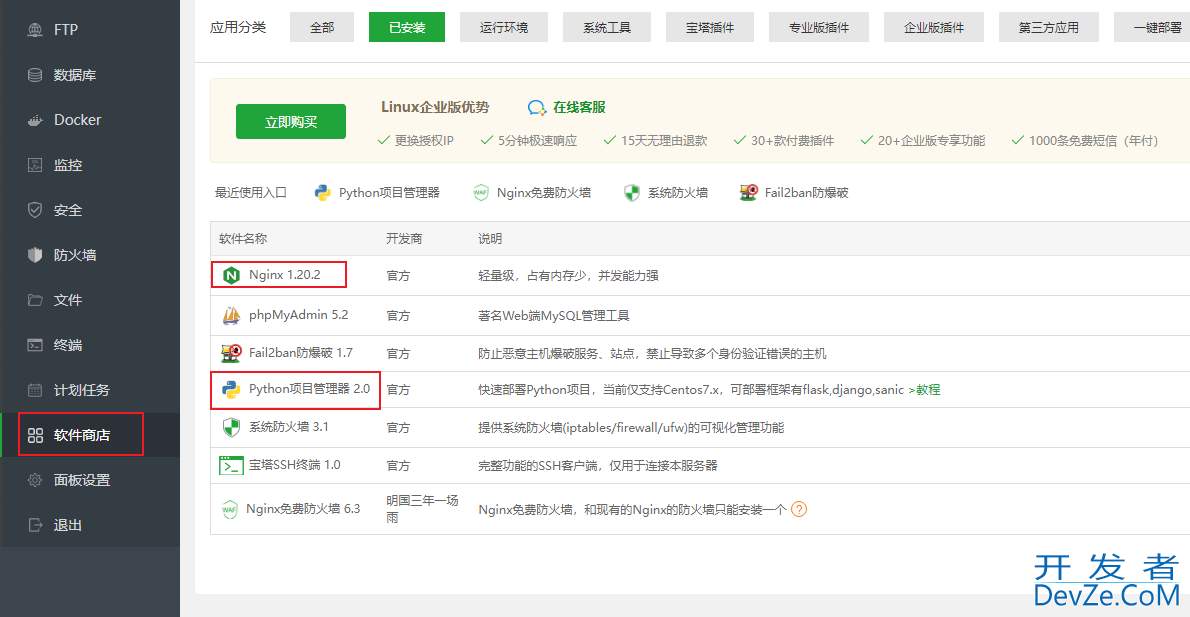Click the 防火墙 firewall icon in sidebar

[x=35, y=255]
